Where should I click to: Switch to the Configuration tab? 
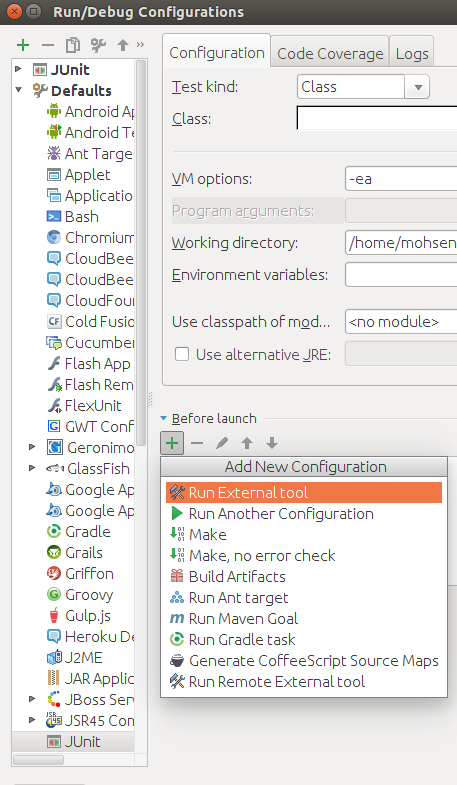tap(217, 53)
